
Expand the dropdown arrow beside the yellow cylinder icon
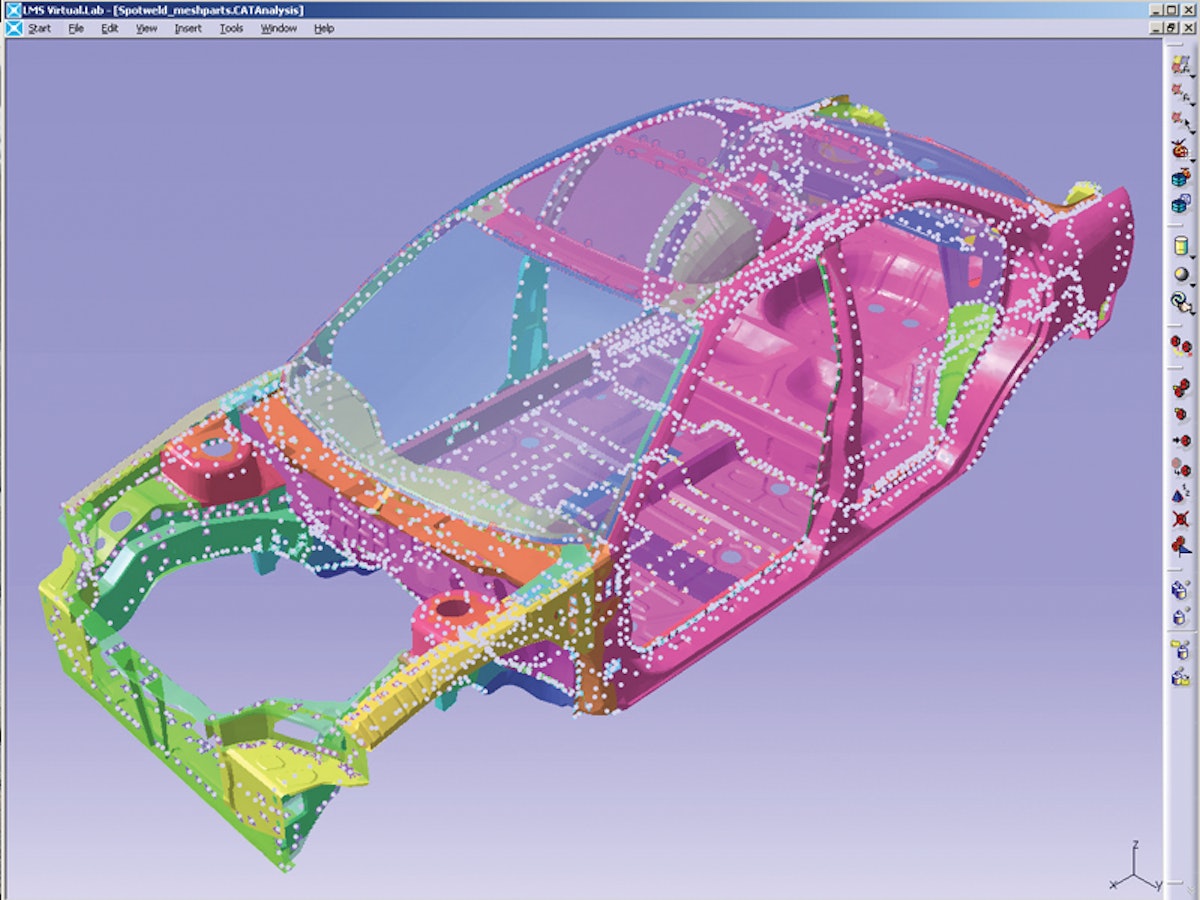click(1193, 256)
